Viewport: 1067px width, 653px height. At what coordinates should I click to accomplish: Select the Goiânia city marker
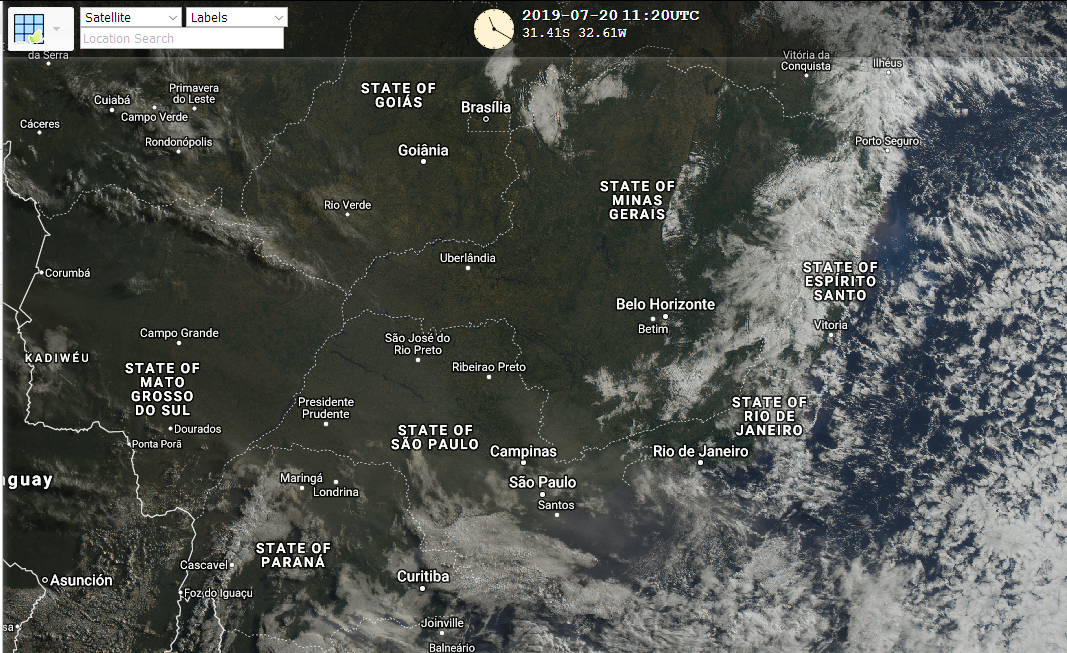click(423, 162)
